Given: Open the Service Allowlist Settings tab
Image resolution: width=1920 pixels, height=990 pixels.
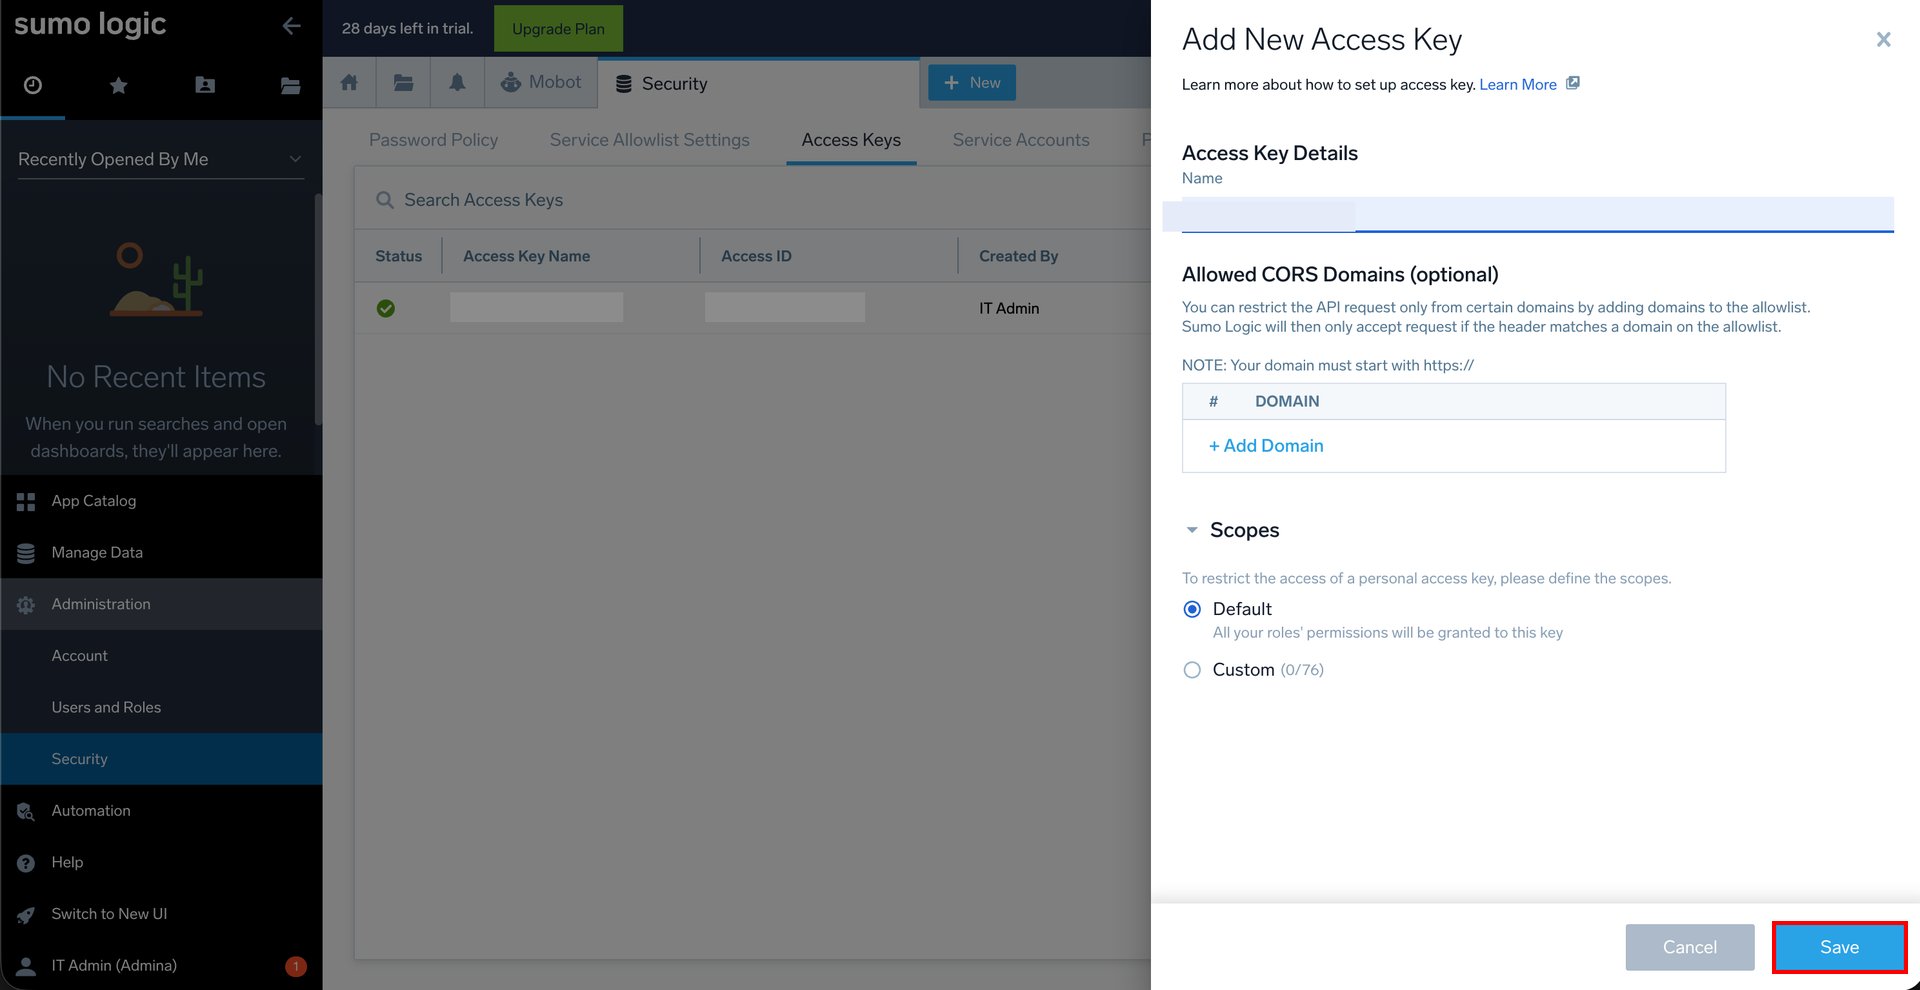Looking at the screenshot, I should (649, 140).
